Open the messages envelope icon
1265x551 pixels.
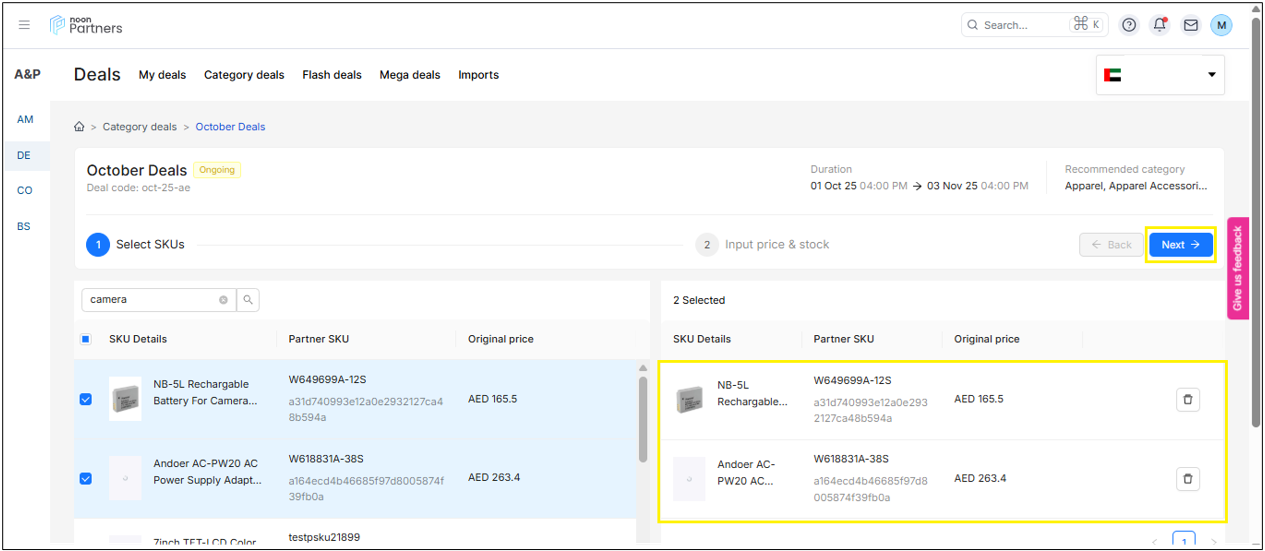[1190, 25]
